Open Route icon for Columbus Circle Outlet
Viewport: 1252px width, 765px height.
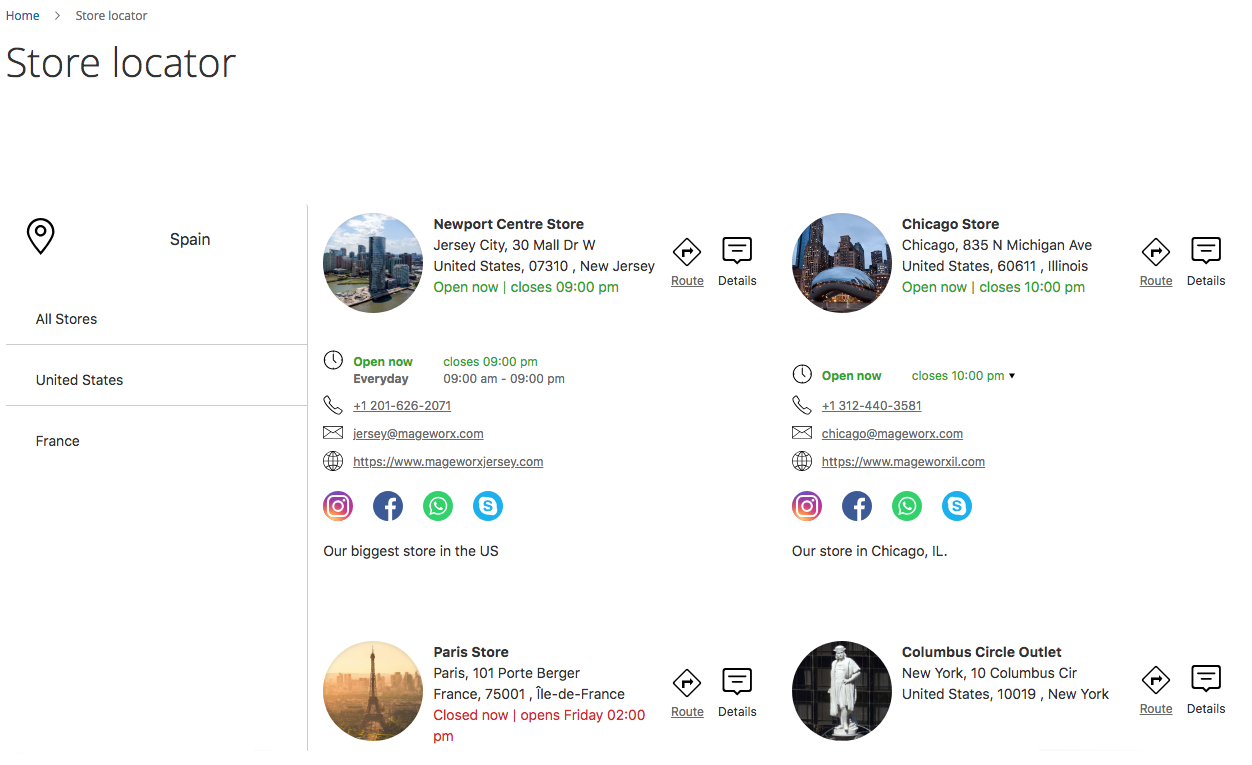(x=1156, y=680)
